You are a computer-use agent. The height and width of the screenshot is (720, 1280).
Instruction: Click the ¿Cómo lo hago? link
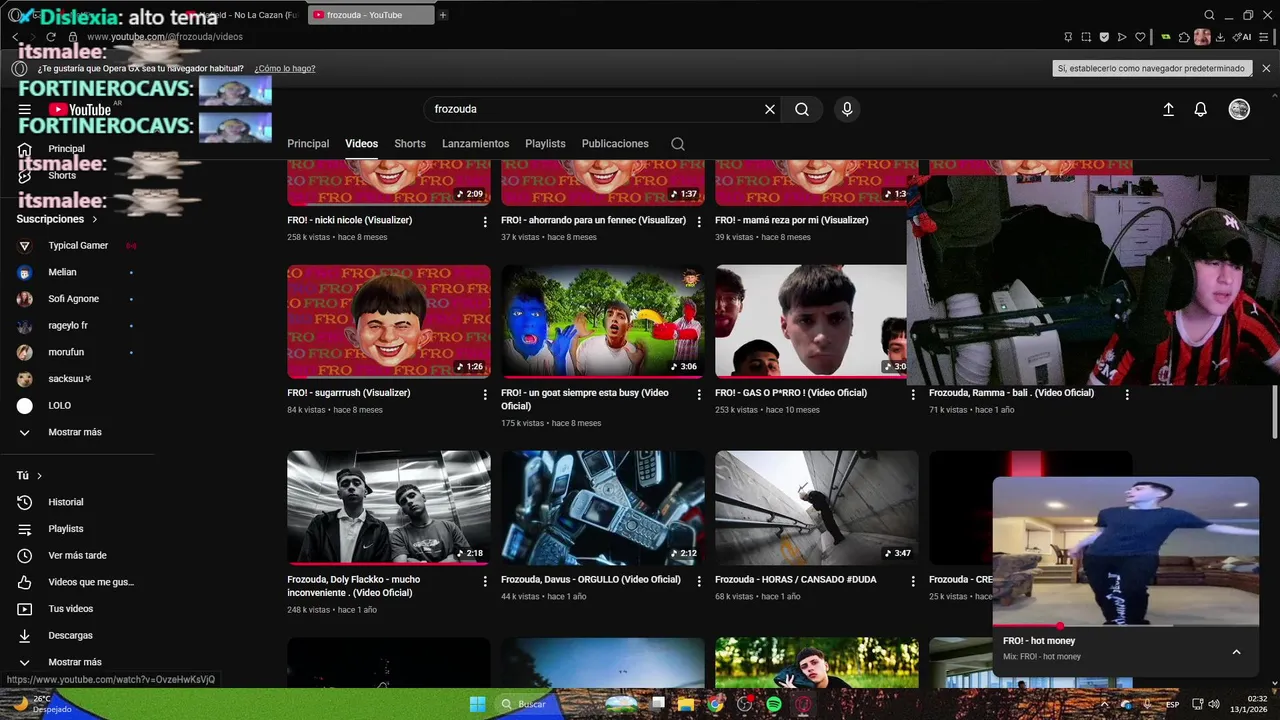[x=285, y=68]
